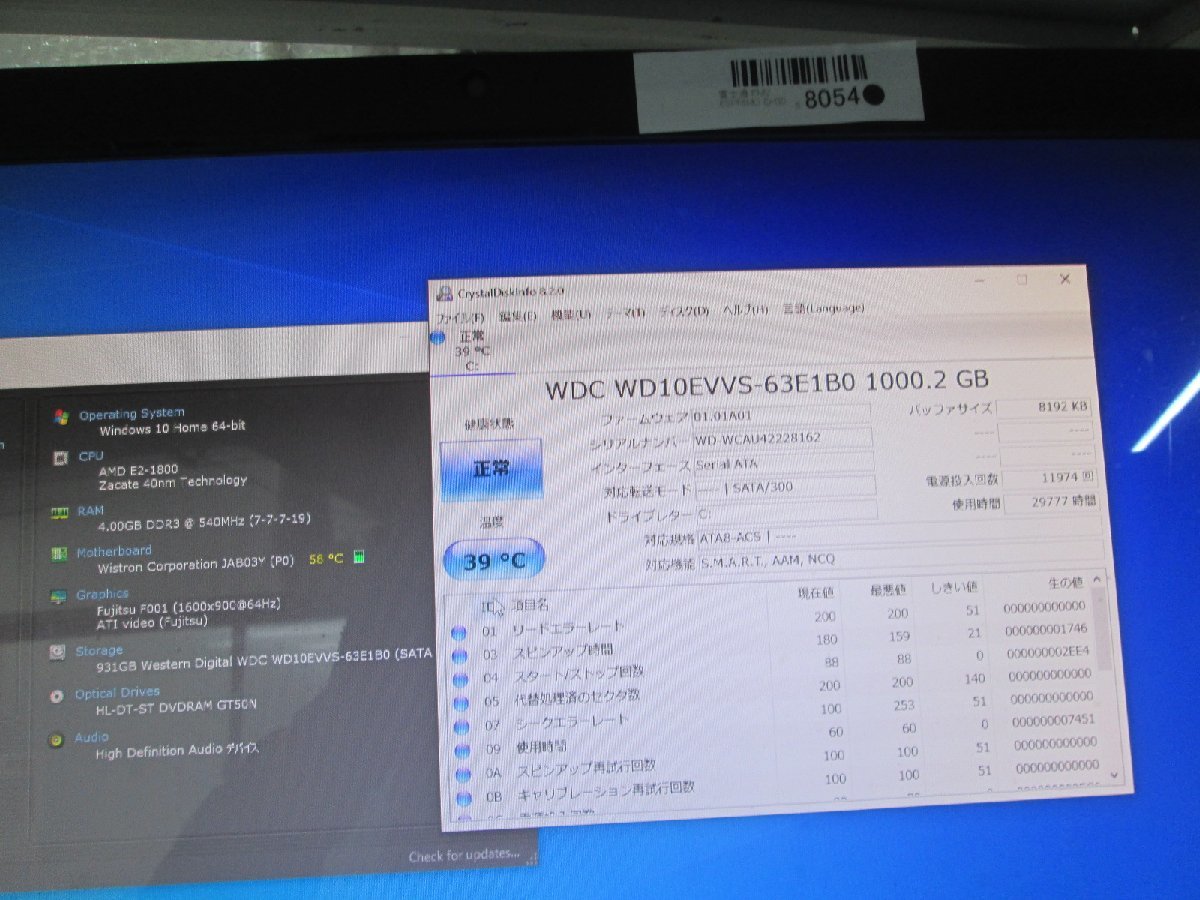Click the text HL-DT-ST DVDRAM GT50N in Speccy

point(176,705)
